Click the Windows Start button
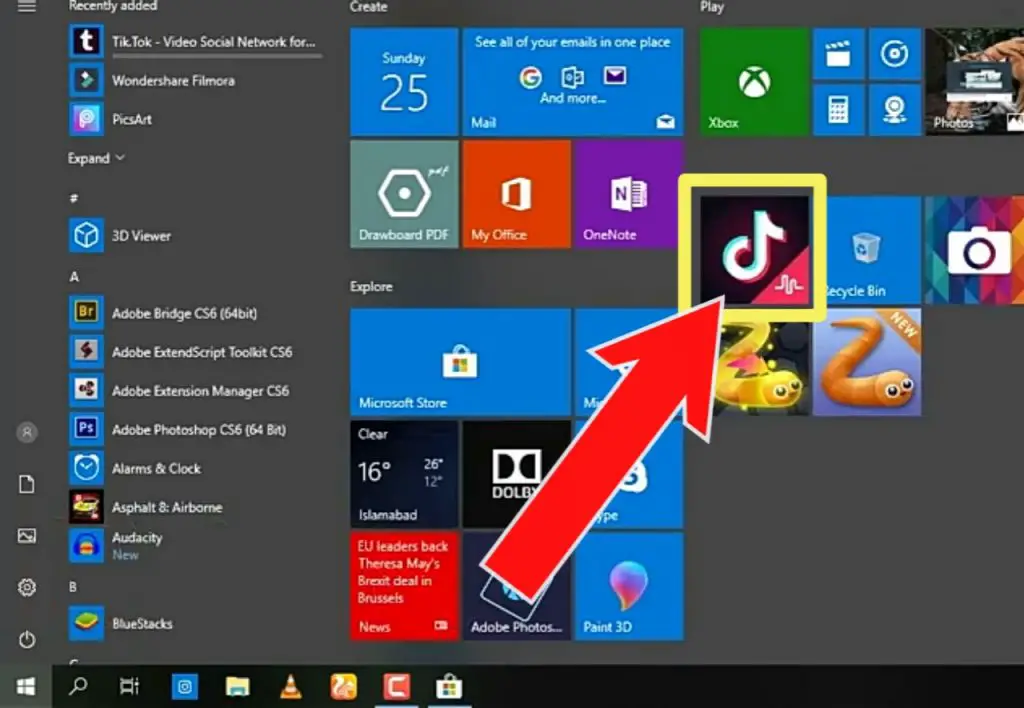Screen dimensions: 1024x708 click(x=26, y=686)
